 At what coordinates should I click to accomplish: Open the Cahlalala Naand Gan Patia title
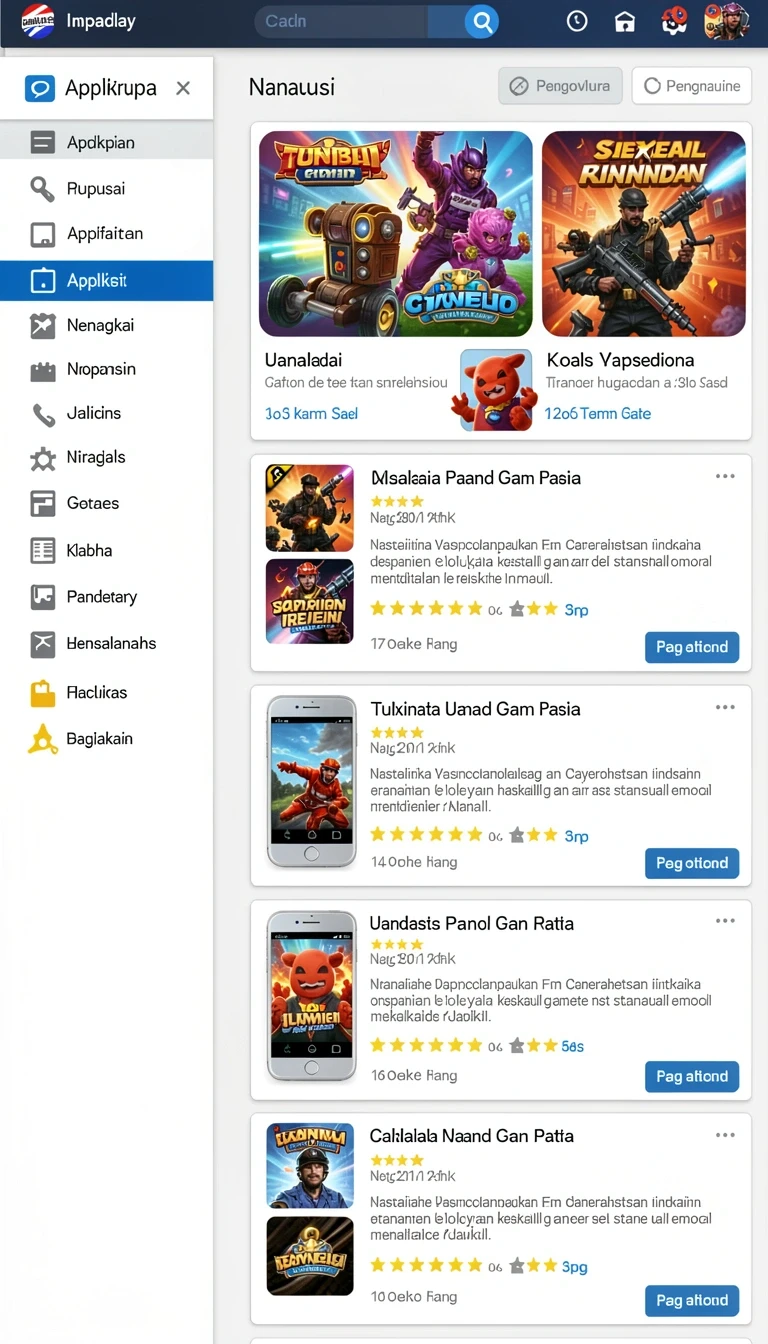pyautogui.click(x=472, y=1136)
